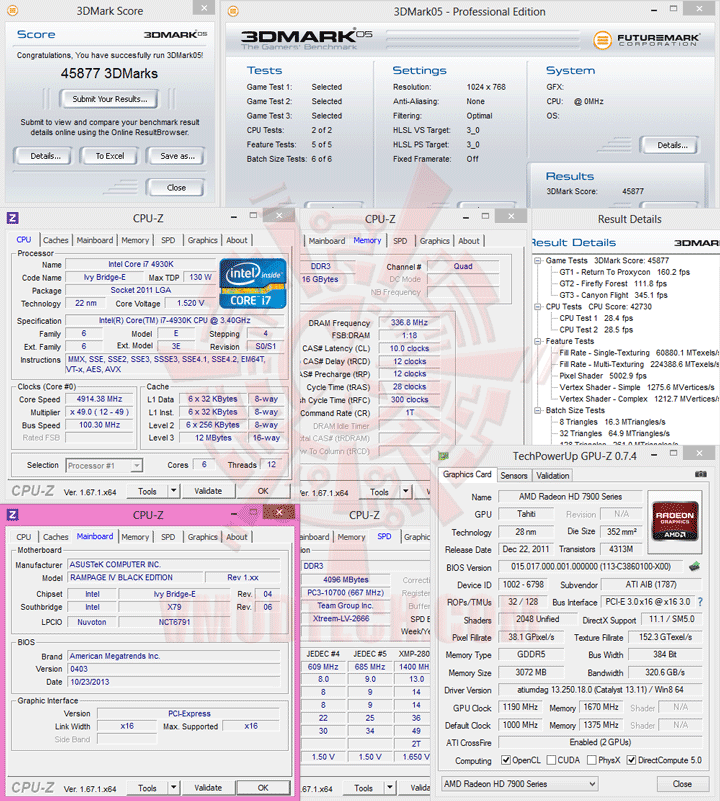
Task: Switch to Caches tab in CPU-Z CPU window
Action: (55, 240)
